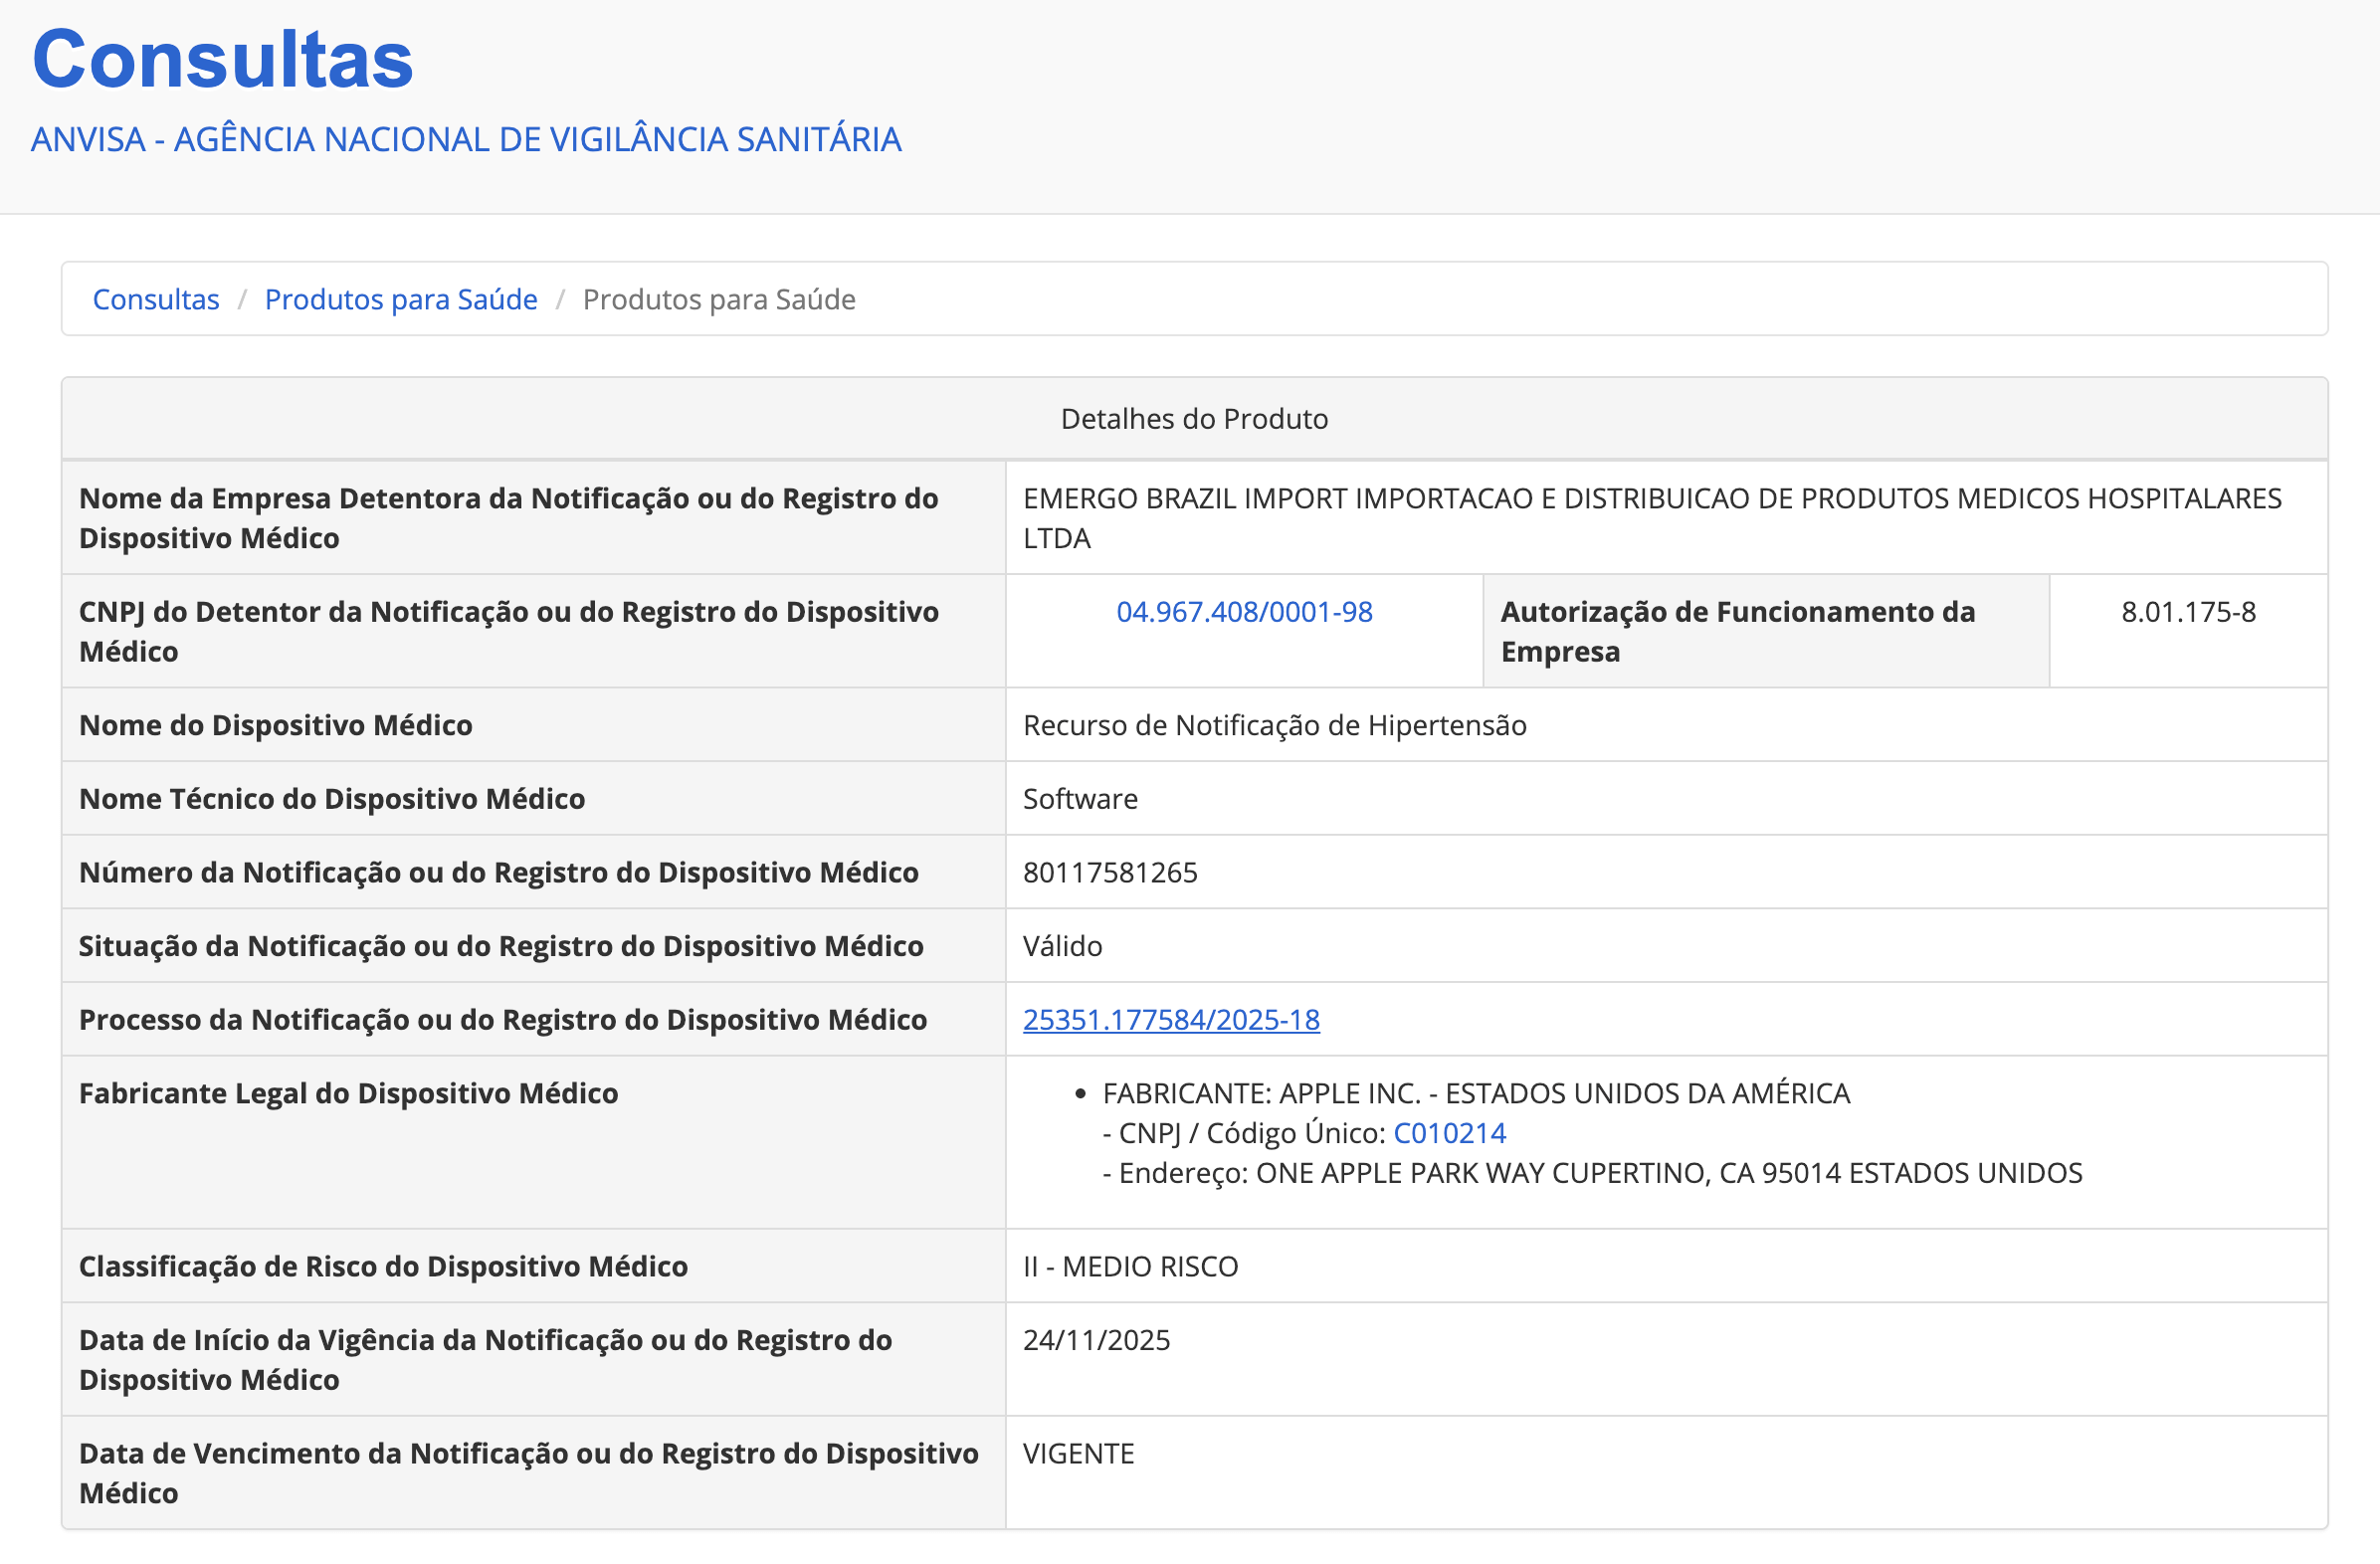Click inactive Produtos para Saúde breadcrumb

coord(718,299)
